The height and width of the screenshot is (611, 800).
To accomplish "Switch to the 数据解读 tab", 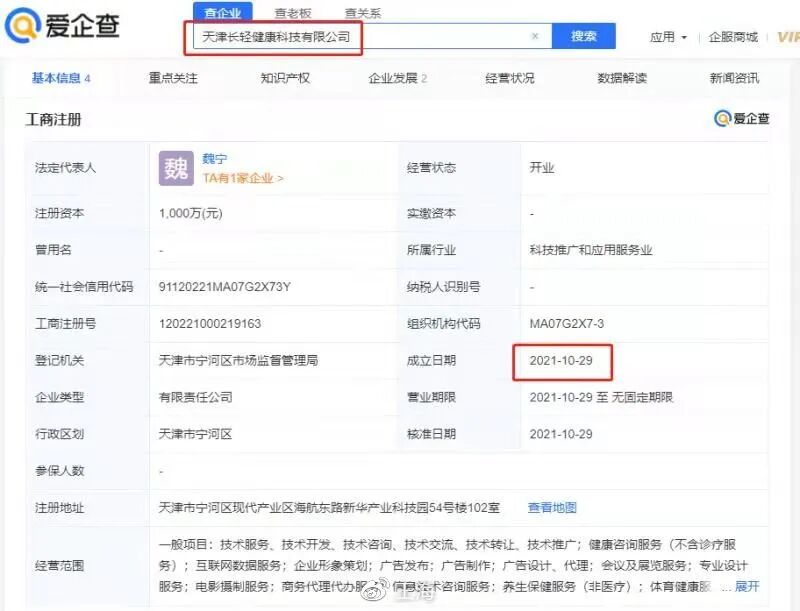I will (x=622, y=78).
